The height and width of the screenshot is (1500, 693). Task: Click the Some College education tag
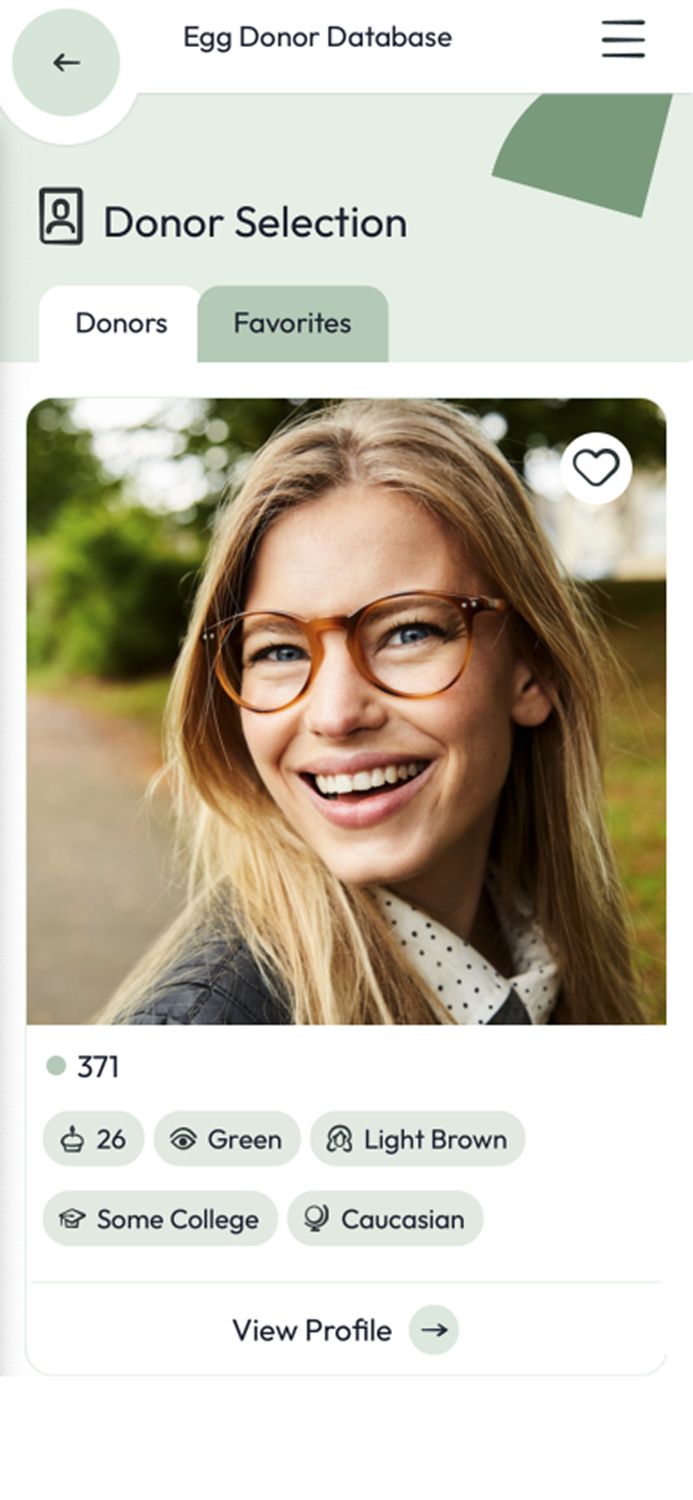(160, 1219)
